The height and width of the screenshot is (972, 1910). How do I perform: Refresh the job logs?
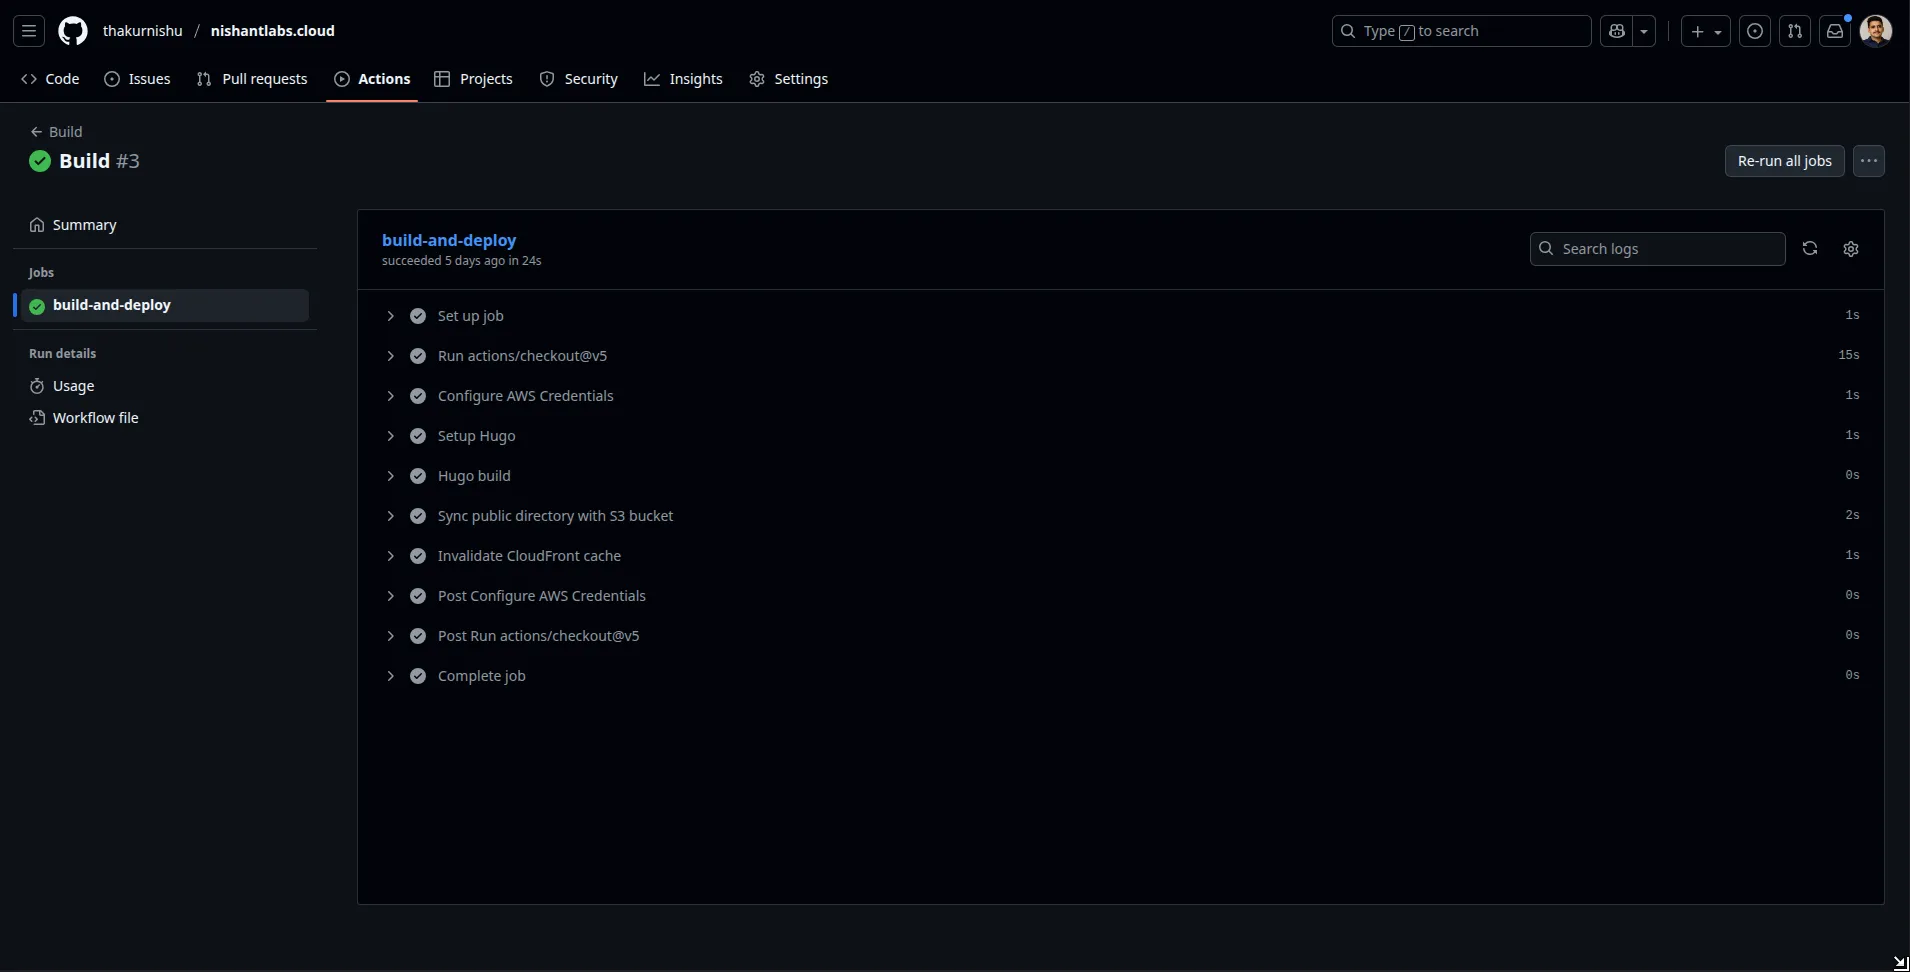pos(1809,249)
